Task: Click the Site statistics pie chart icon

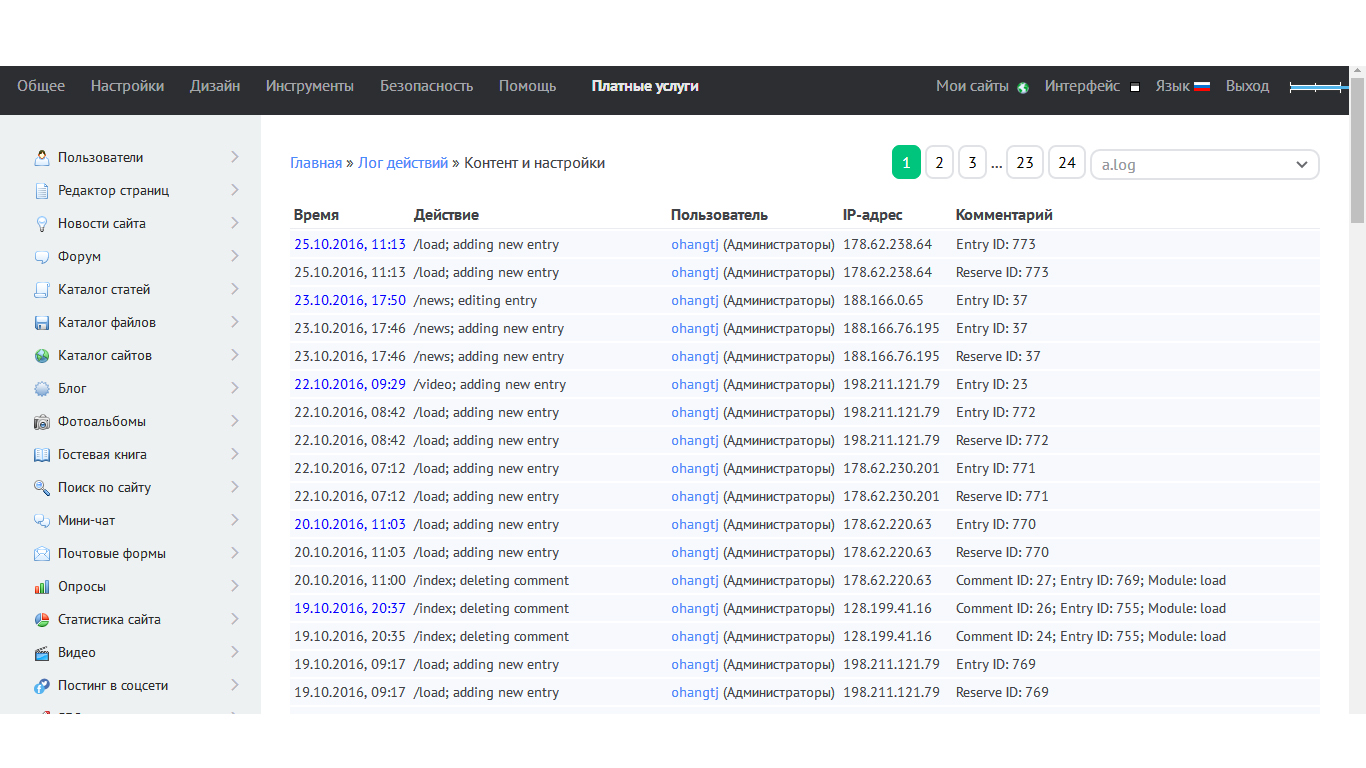Action: tap(42, 619)
